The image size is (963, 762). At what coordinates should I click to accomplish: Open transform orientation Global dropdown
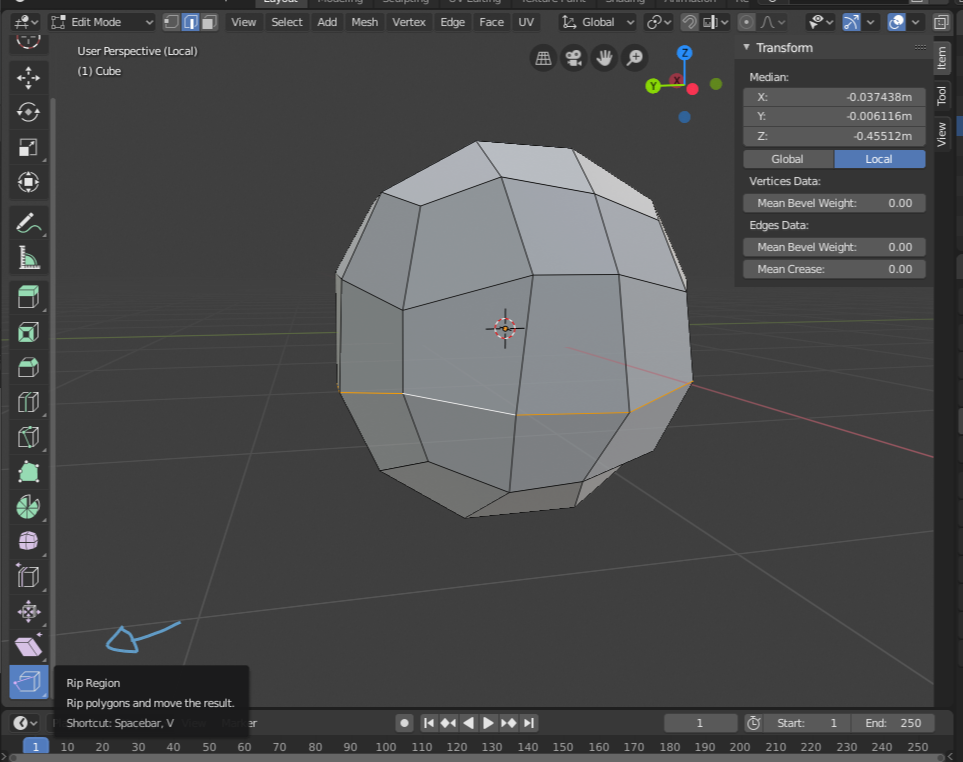[x=598, y=23]
